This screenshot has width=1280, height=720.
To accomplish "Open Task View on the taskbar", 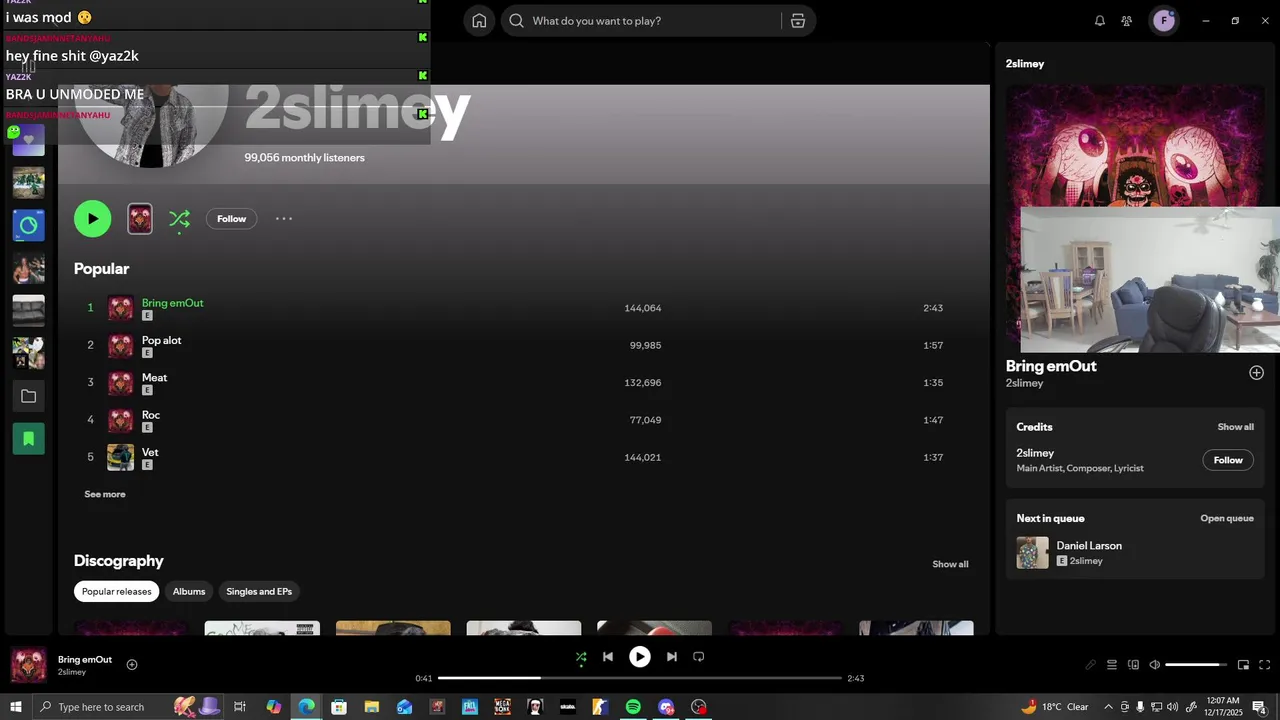I will (x=240, y=707).
